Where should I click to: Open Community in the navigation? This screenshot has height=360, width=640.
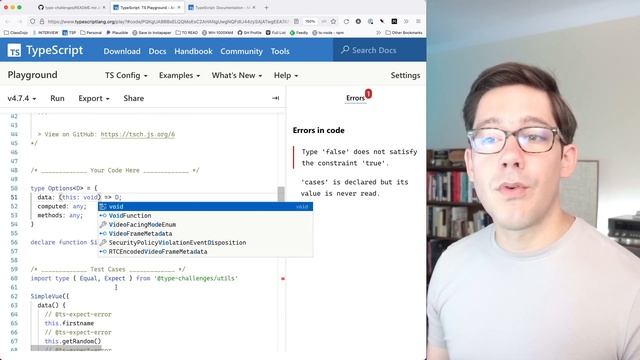pyautogui.click(x=241, y=51)
